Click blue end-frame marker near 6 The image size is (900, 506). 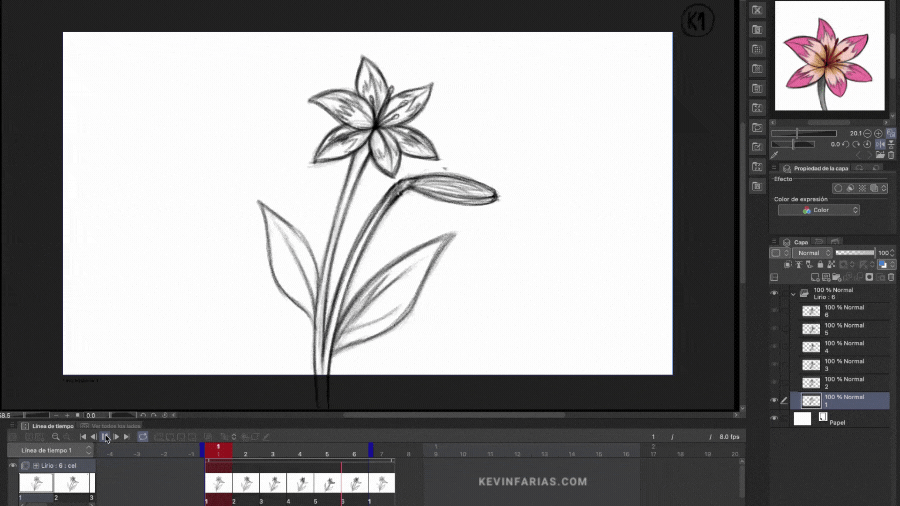371,450
